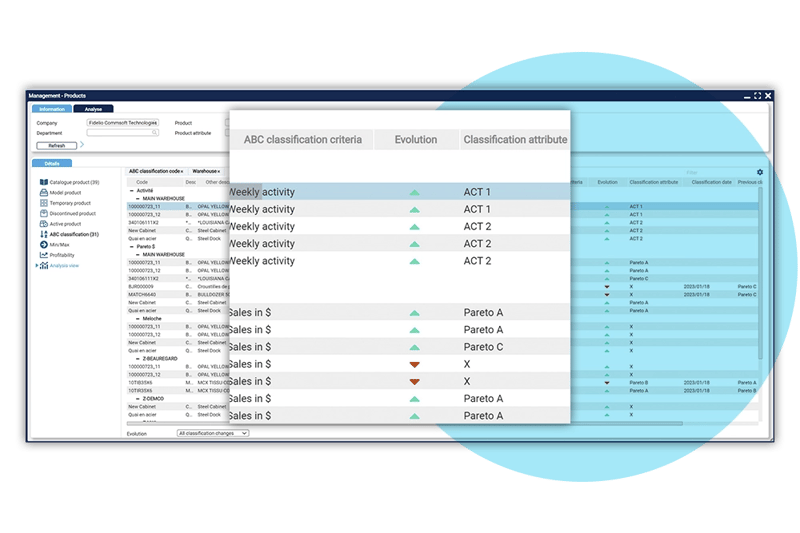Select highlighted row 100000723_11 under Activité
This screenshot has height=533, width=800.
coord(178,207)
